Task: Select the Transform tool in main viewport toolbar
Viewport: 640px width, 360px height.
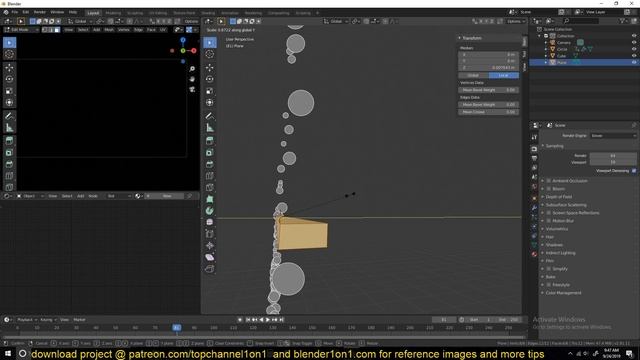Action: tap(210, 102)
